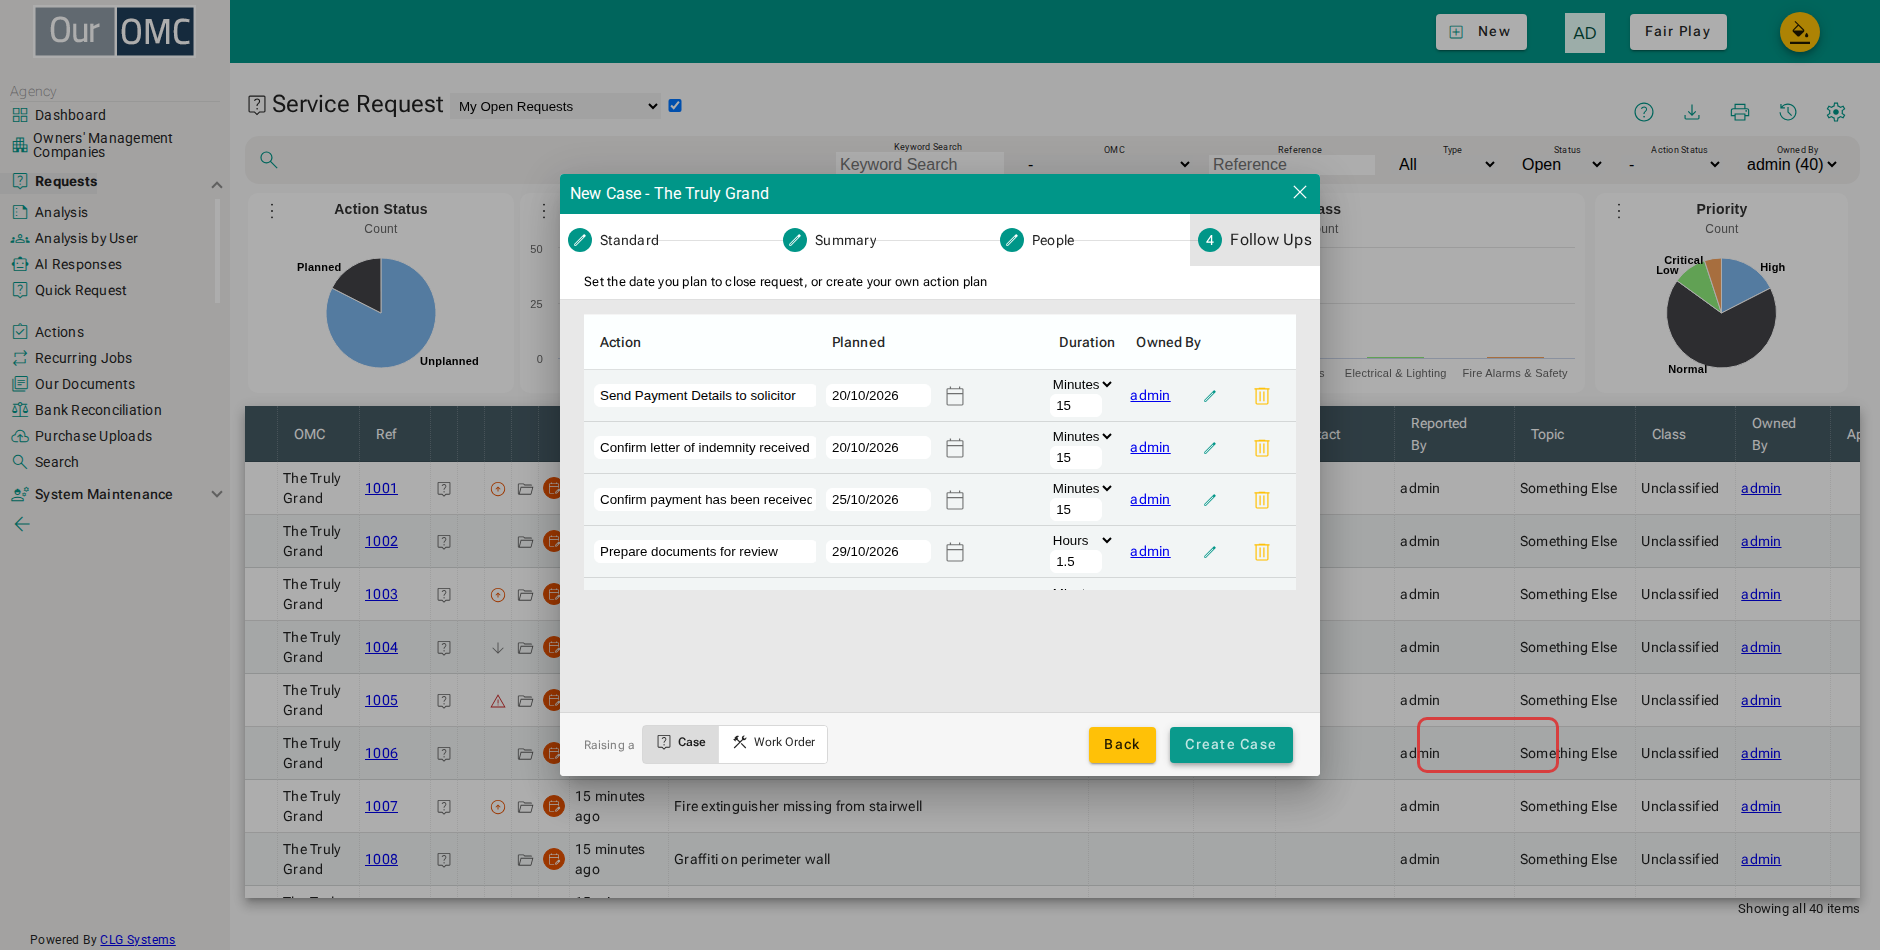Open request reference 1007
The width and height of the screenshot is (1880, 950).
(x=381, y=806)
